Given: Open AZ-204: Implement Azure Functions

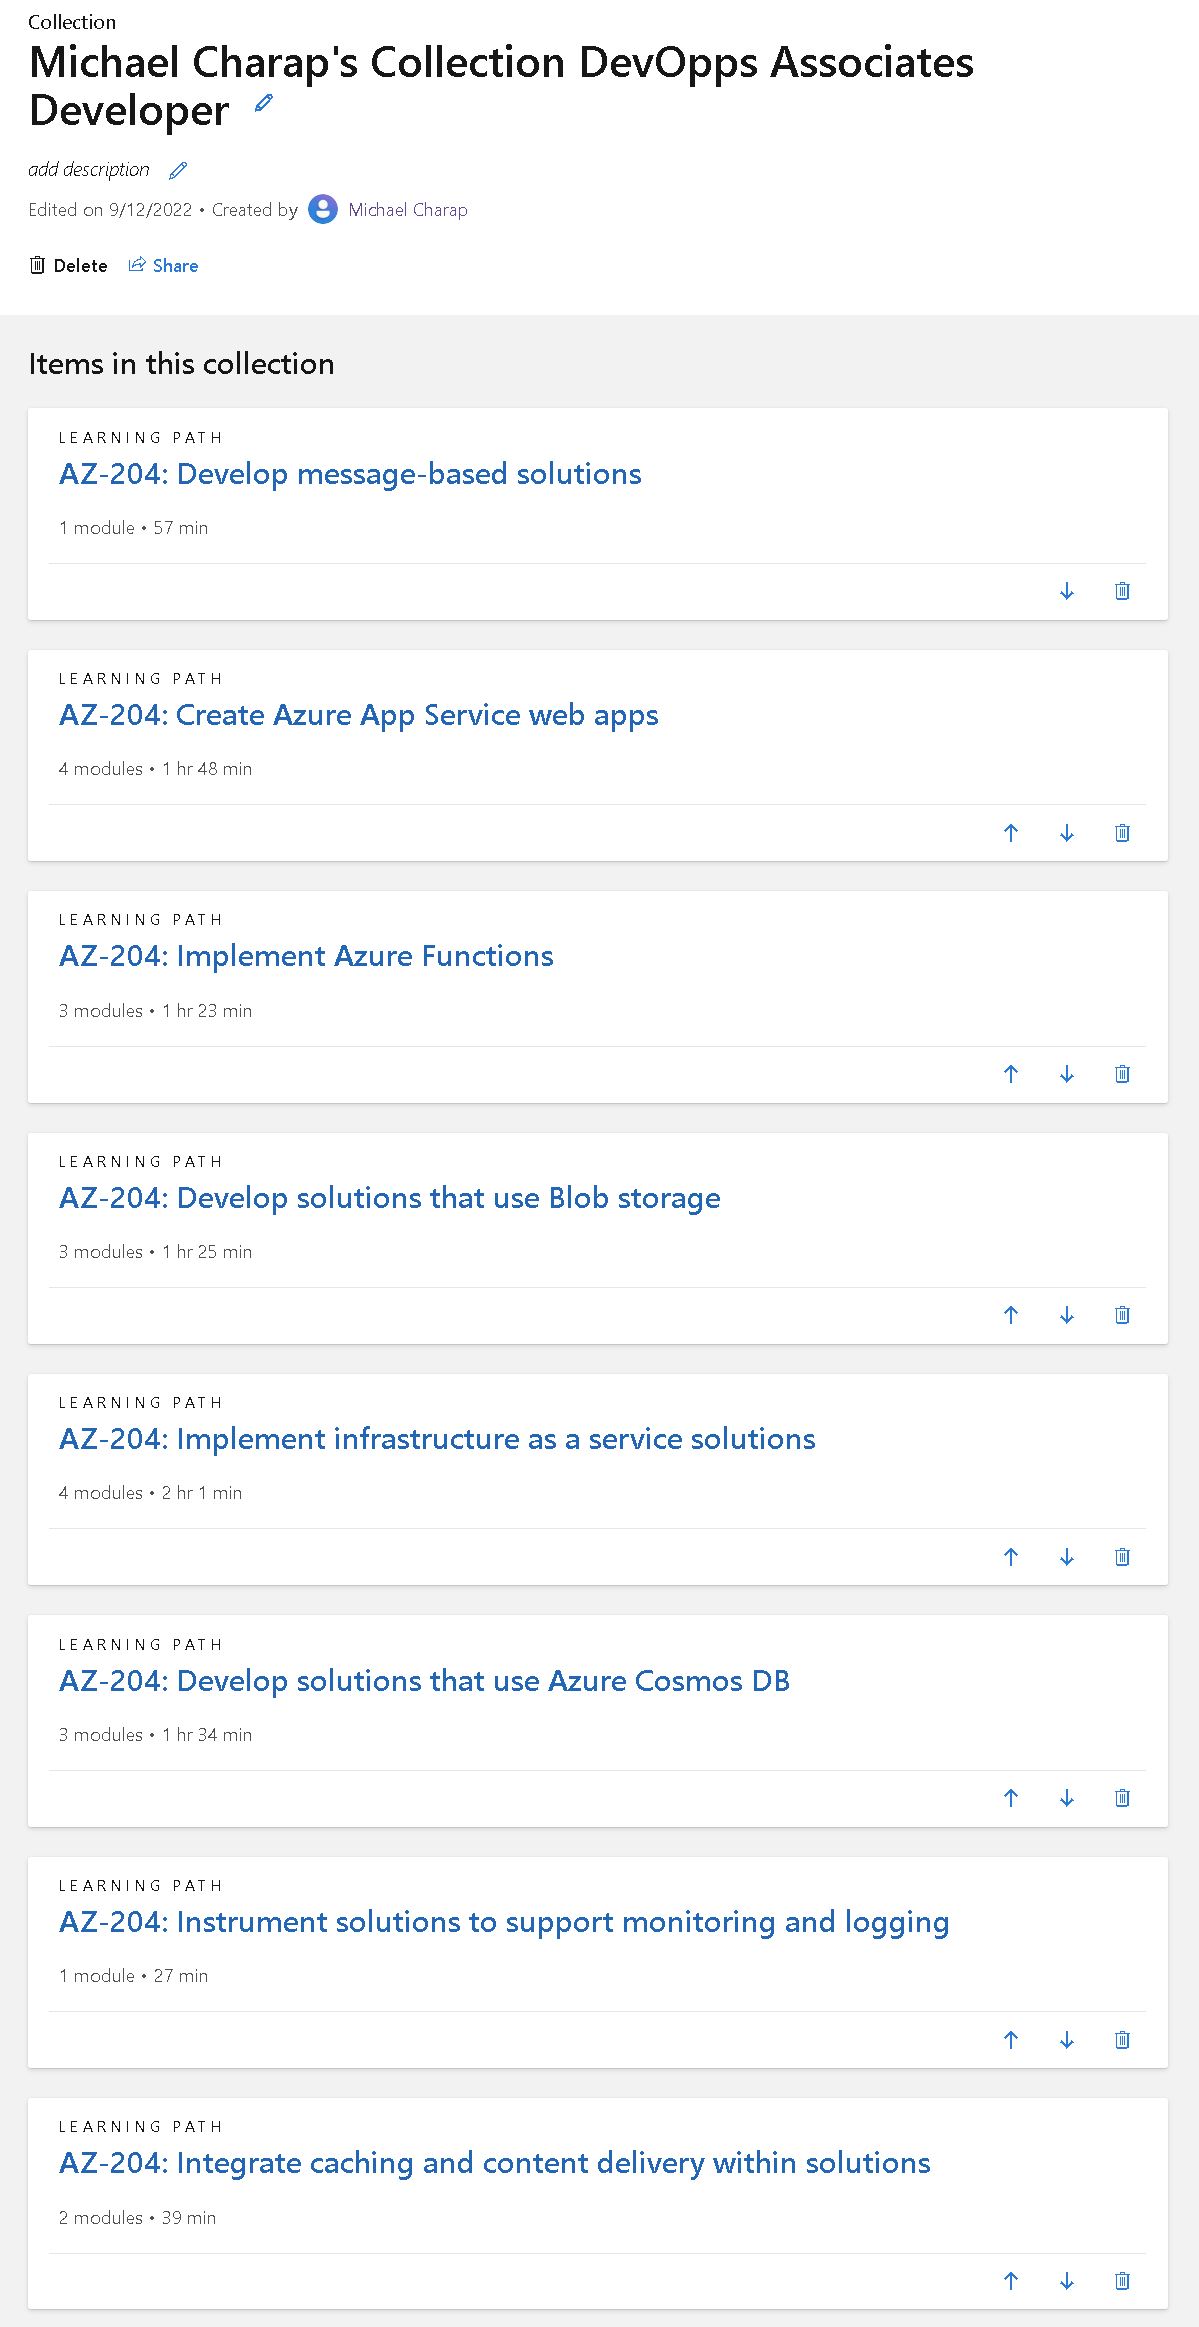Looking at the screenshot, I should tap(305, 956).
